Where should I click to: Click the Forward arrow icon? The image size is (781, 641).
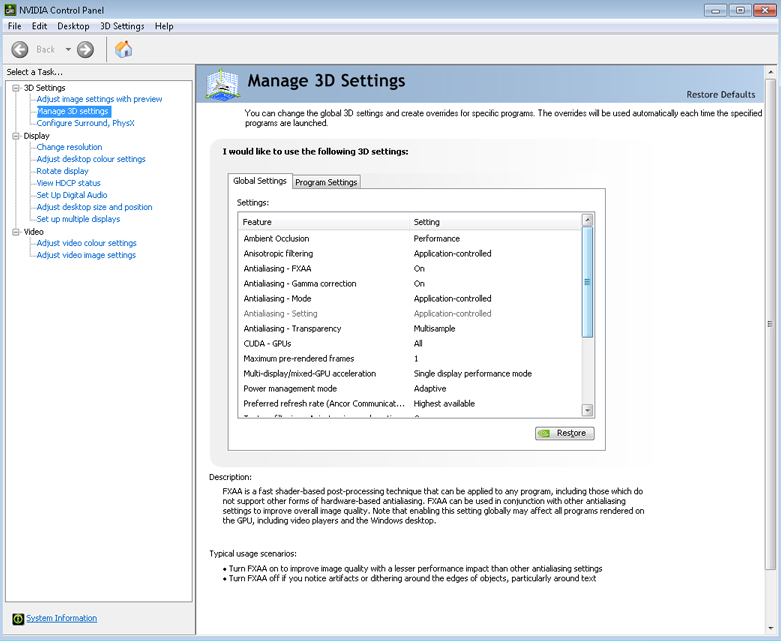click(85, 49)
